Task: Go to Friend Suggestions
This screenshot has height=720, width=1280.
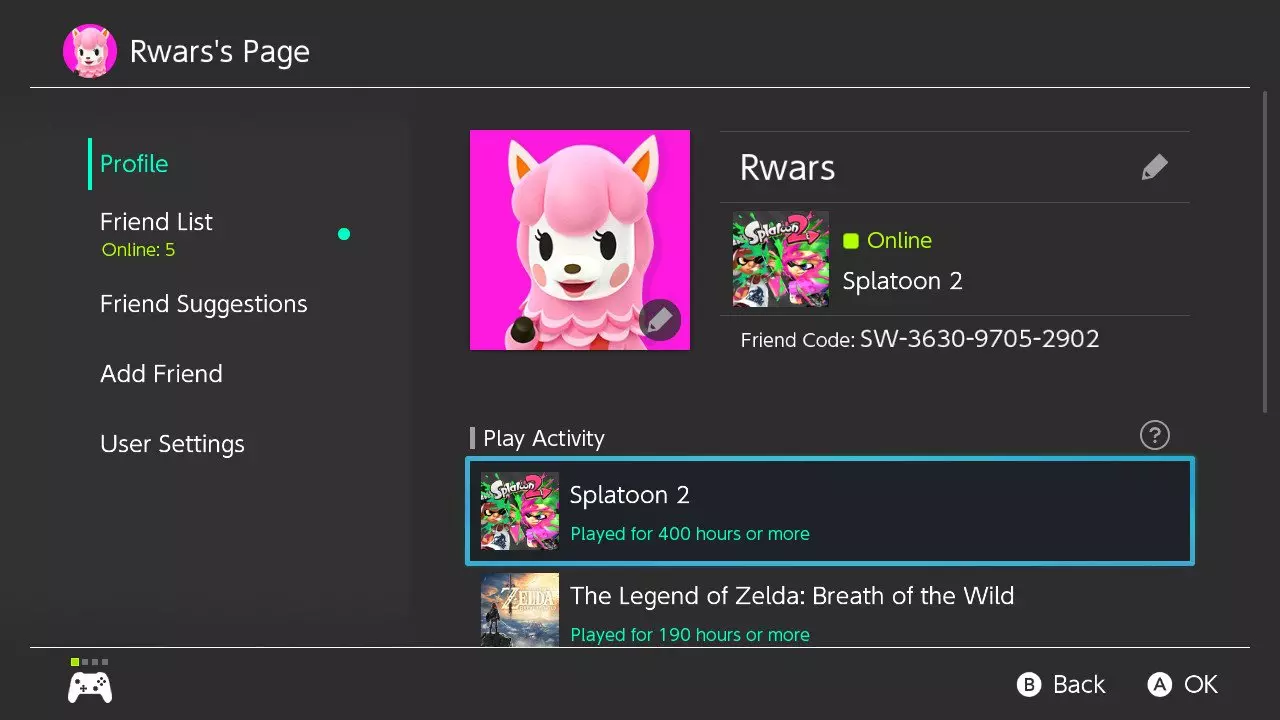Action: pos(203,304)
